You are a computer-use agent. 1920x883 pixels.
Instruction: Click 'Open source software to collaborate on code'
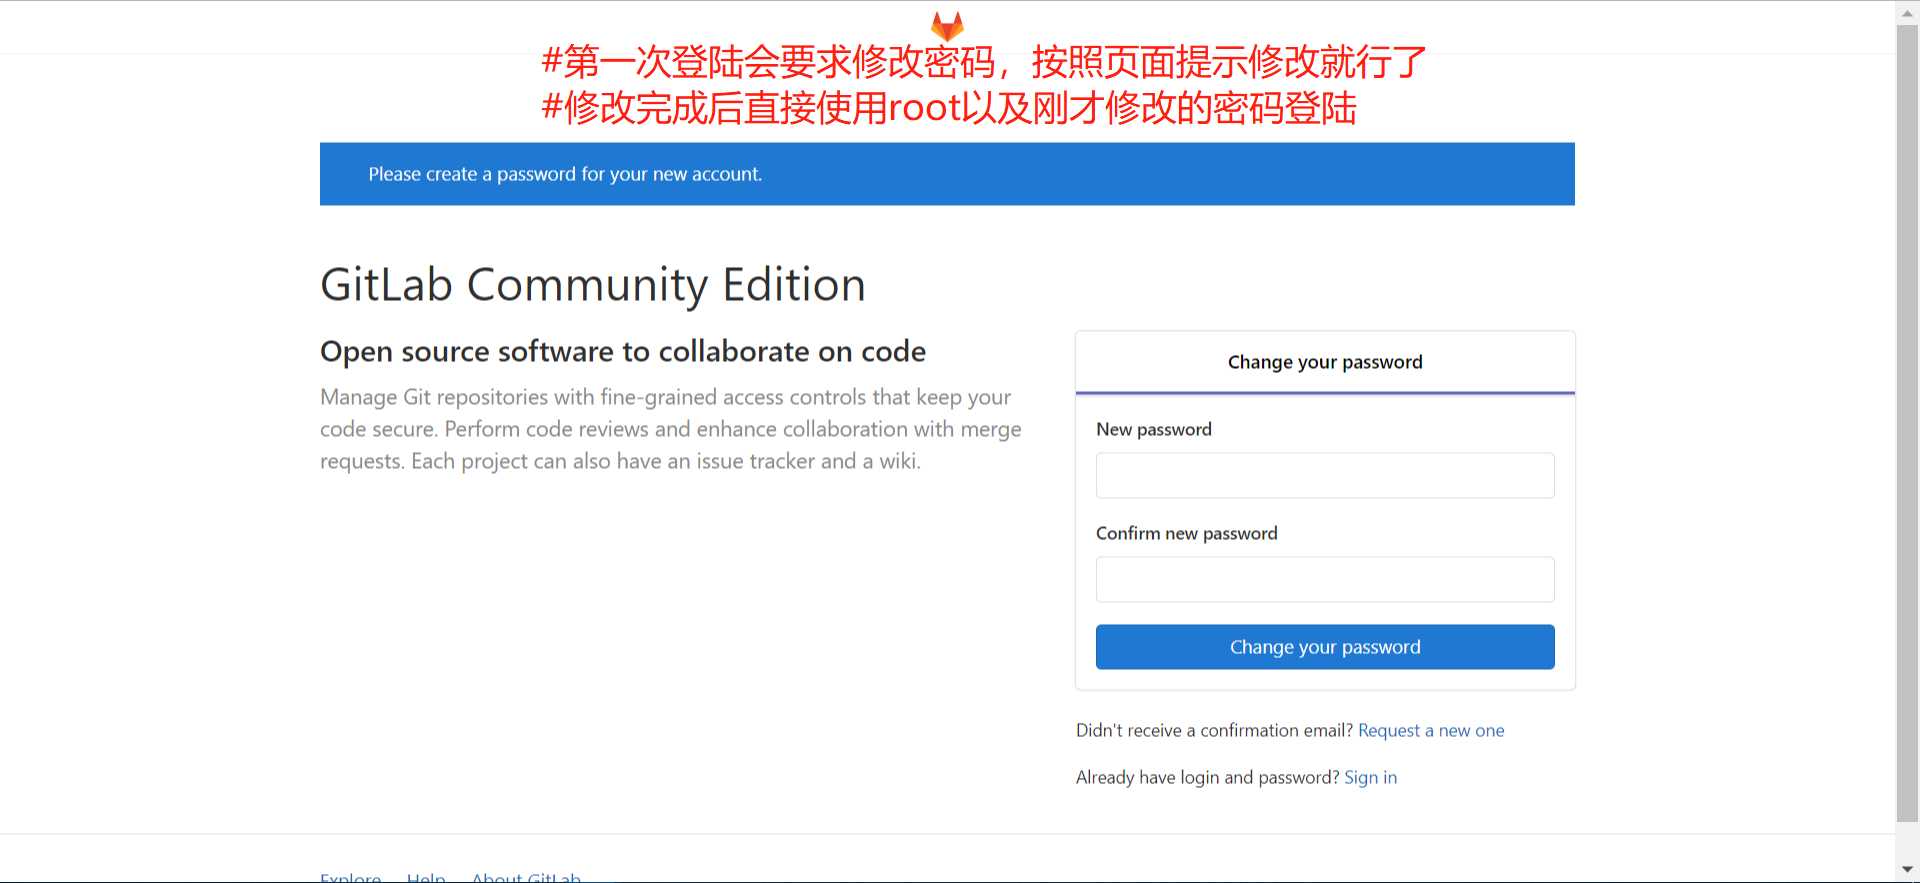(623, 352)
